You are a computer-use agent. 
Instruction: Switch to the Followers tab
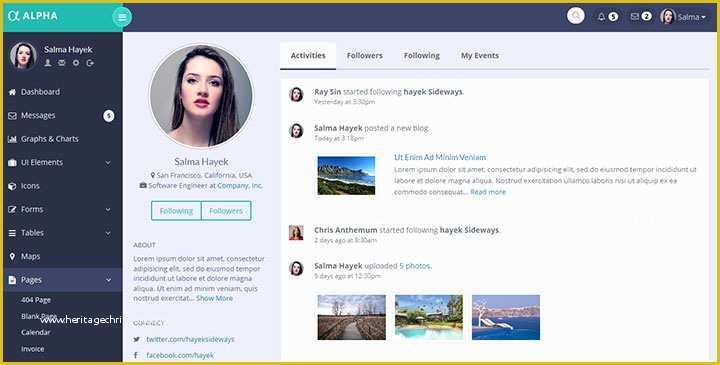[365, 56]
